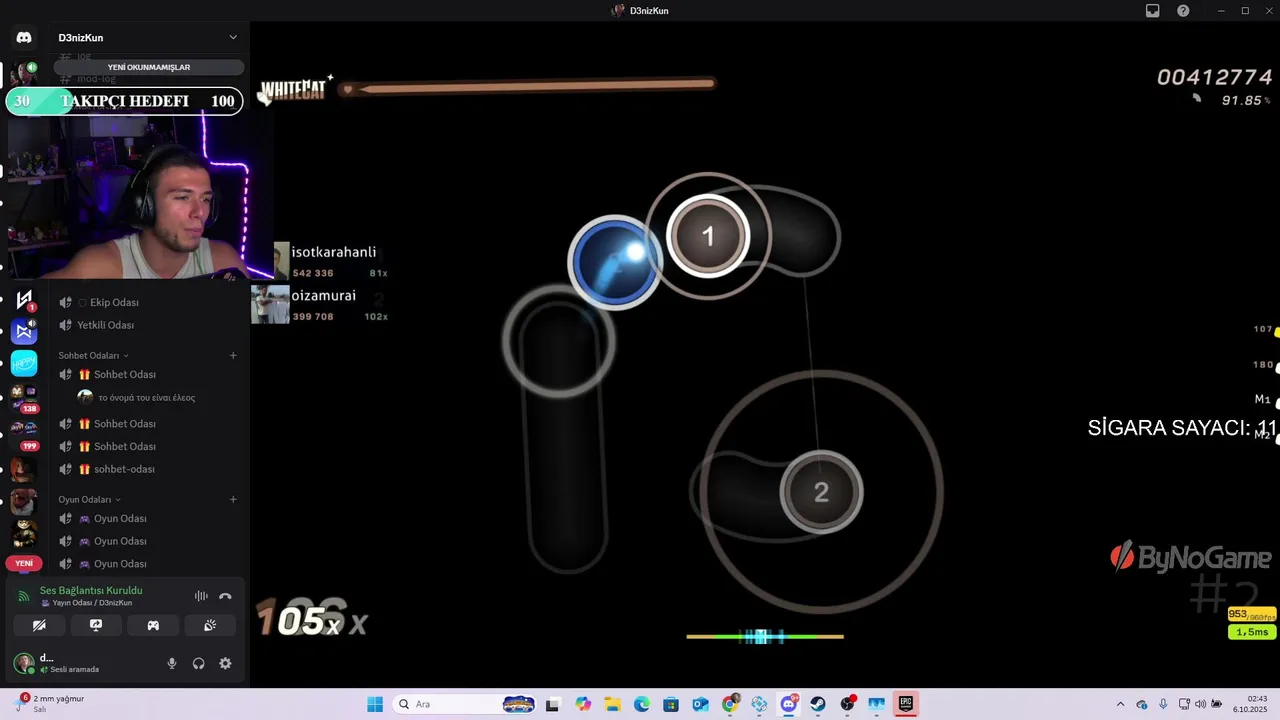Turn on the camera in voice panel

39,625
